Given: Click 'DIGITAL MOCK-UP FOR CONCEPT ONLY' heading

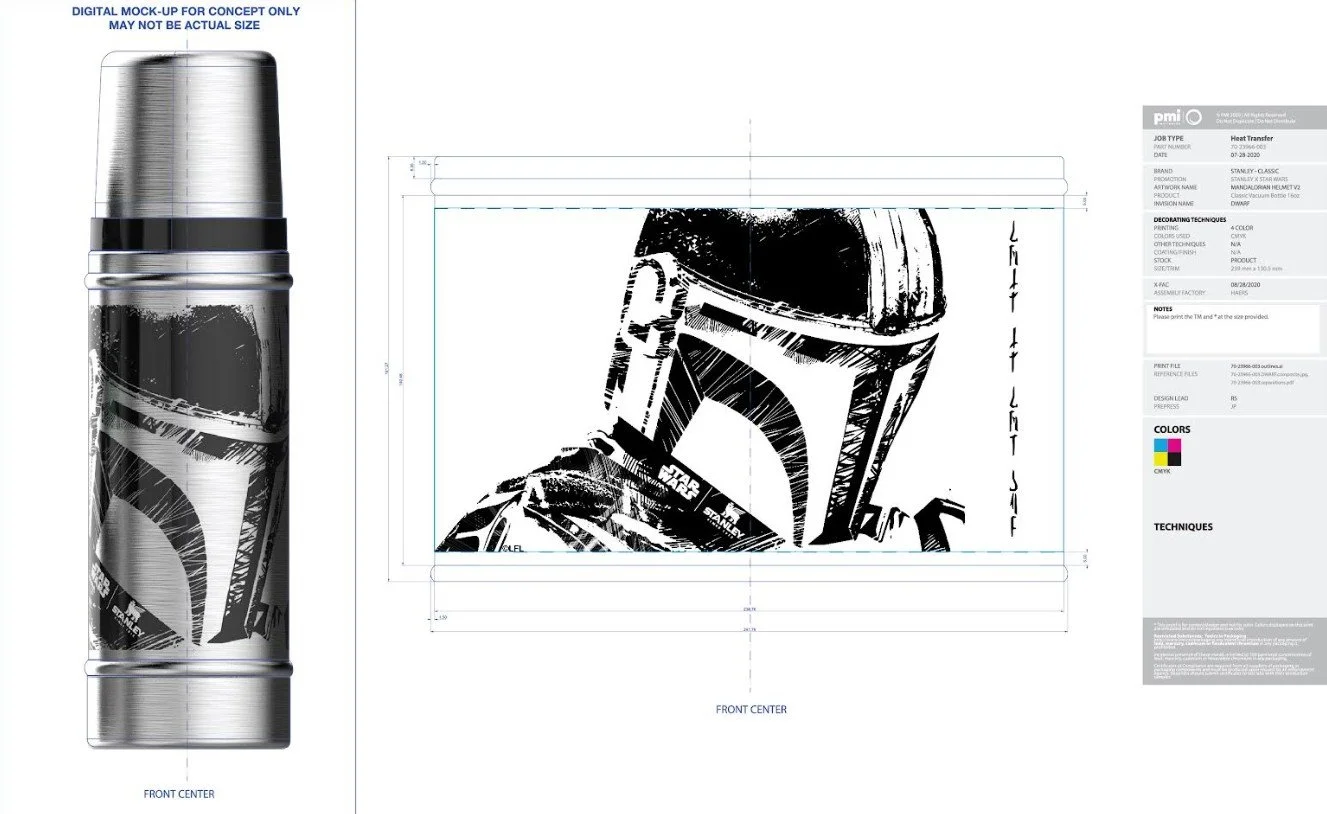Looking at the screenshot, I should tap(186, 12).
